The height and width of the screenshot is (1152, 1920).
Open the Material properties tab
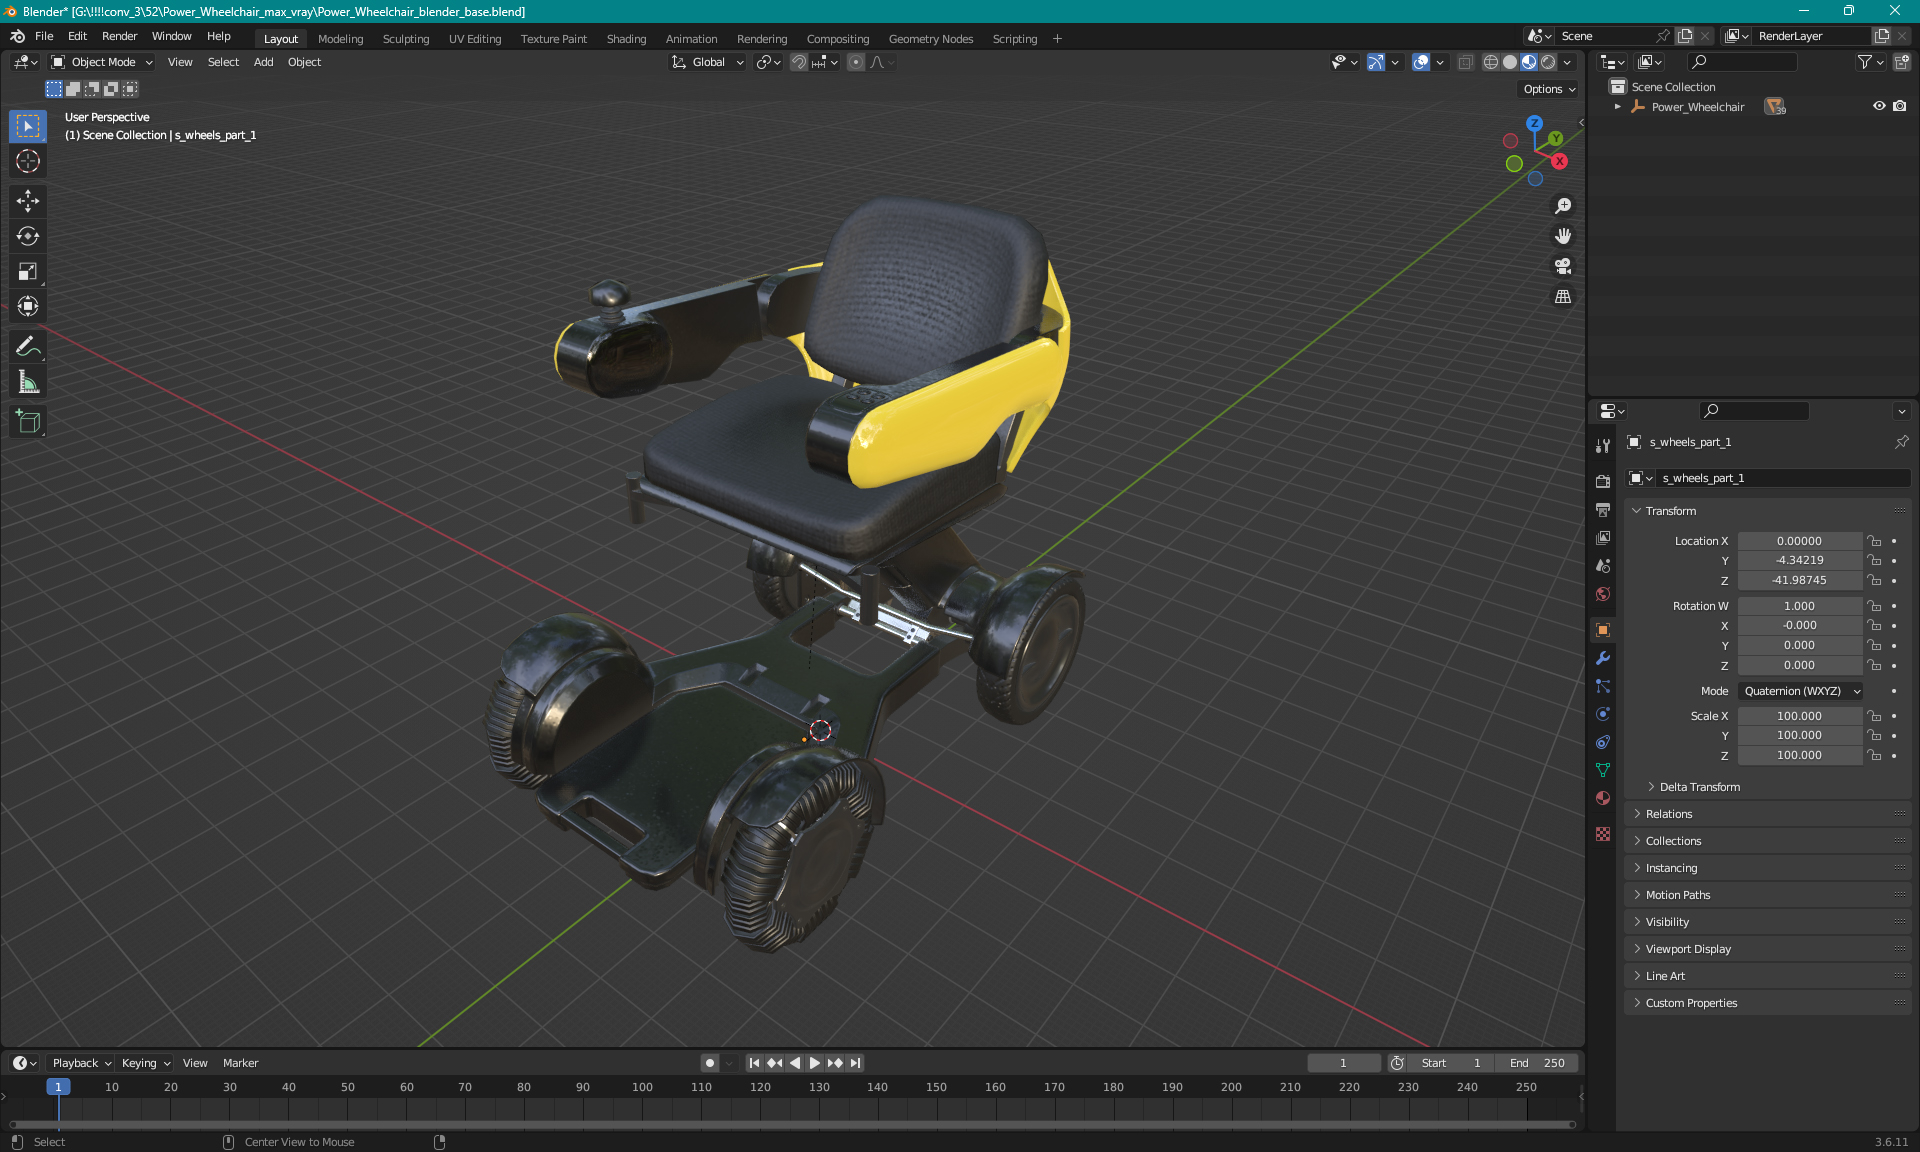pyautogui.click(x=1603, y=798)
